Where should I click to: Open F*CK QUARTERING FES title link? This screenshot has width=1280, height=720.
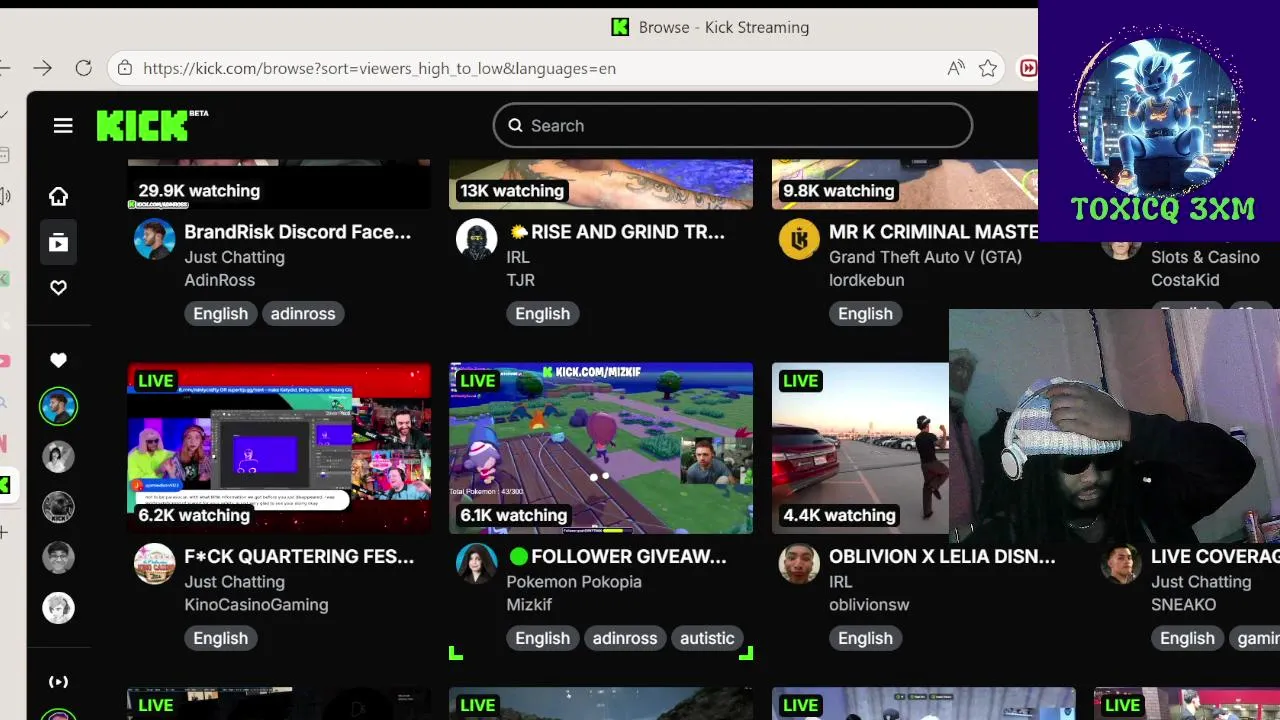[299, 556]
